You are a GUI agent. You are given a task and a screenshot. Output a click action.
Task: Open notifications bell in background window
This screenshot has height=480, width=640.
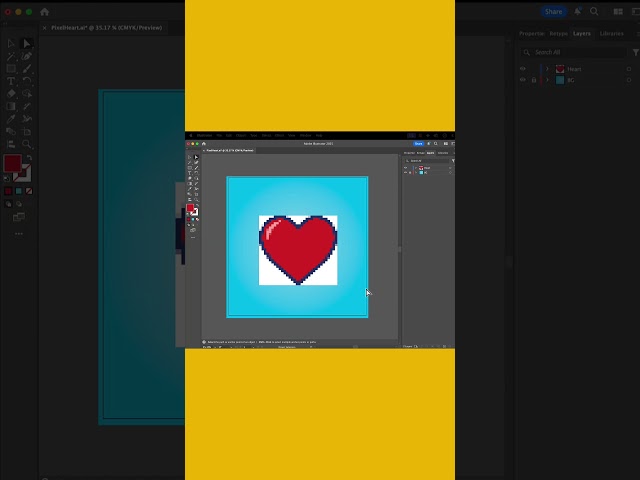point(578,11)
